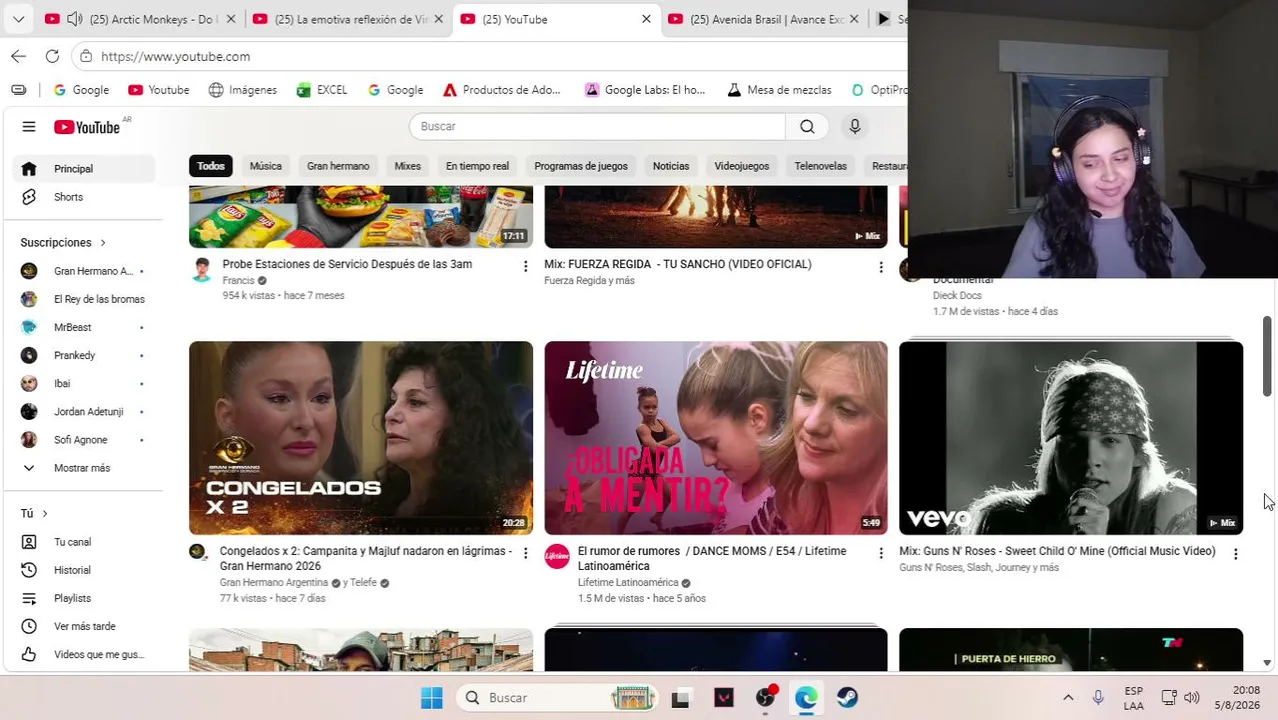This screenshot has height=720, width=1278.
Task: Open Mesa de mezclas bookmark
Action: [779, 90]
